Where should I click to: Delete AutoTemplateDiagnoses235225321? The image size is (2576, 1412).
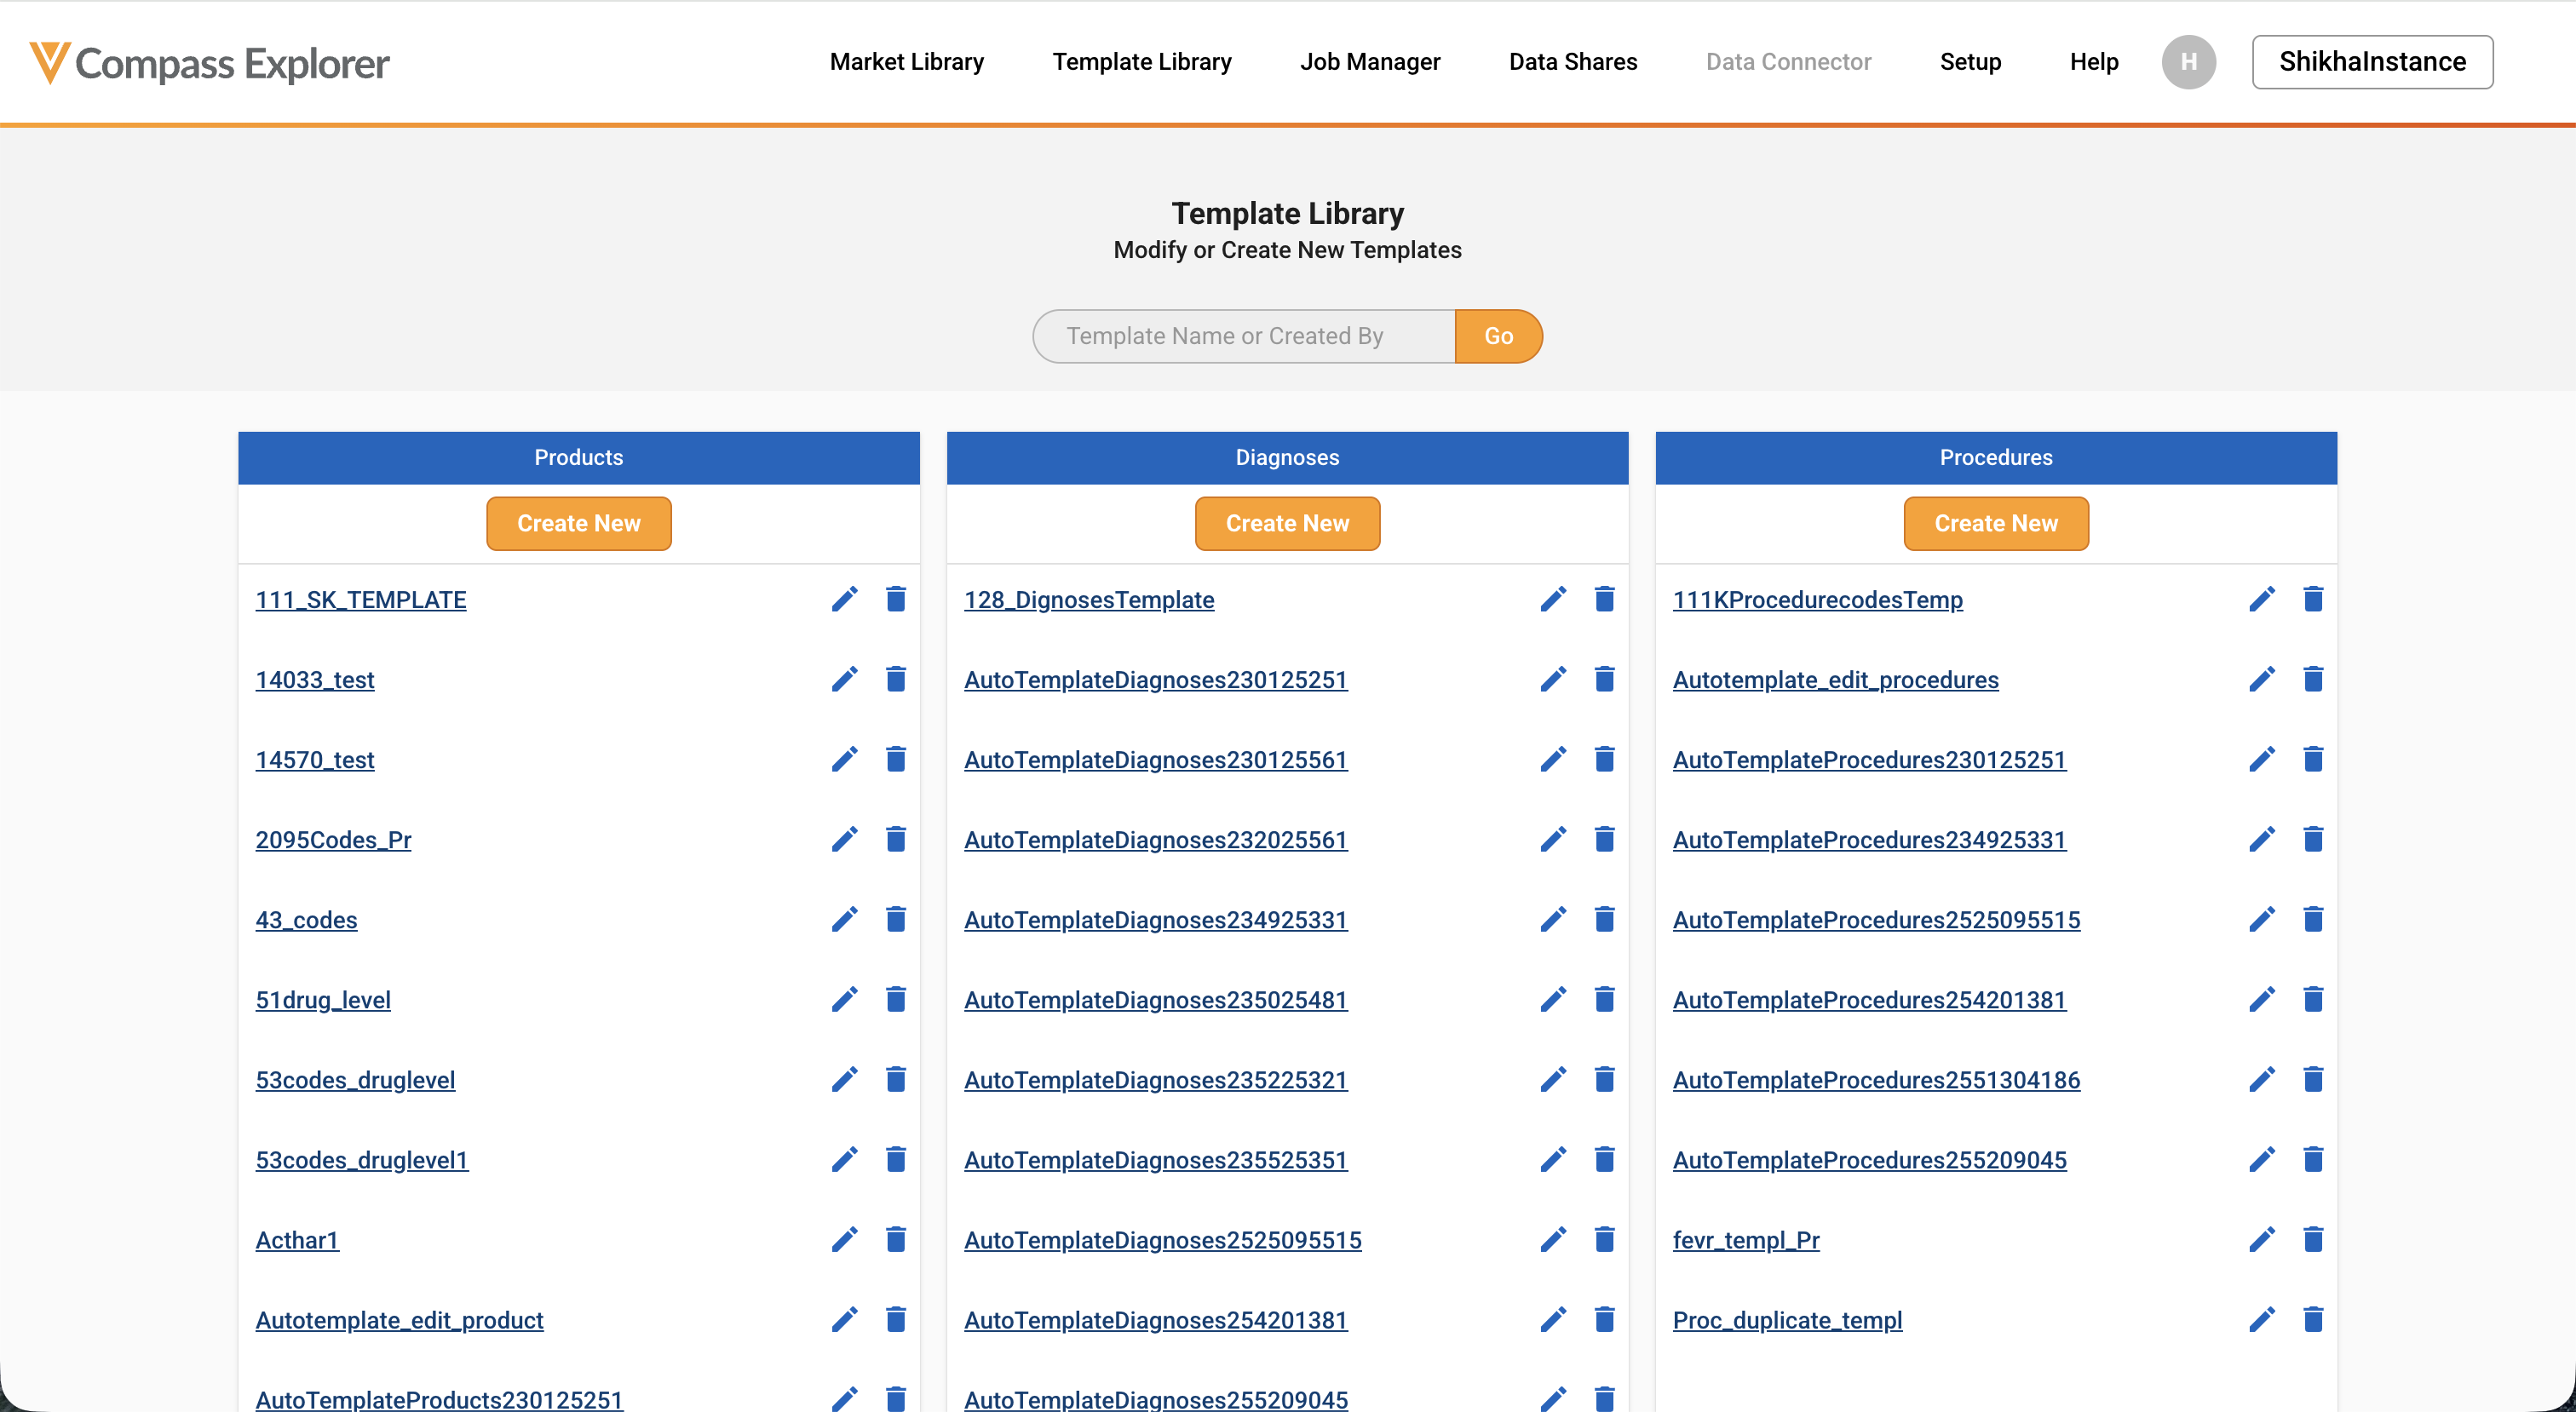pos(1605,1079)
